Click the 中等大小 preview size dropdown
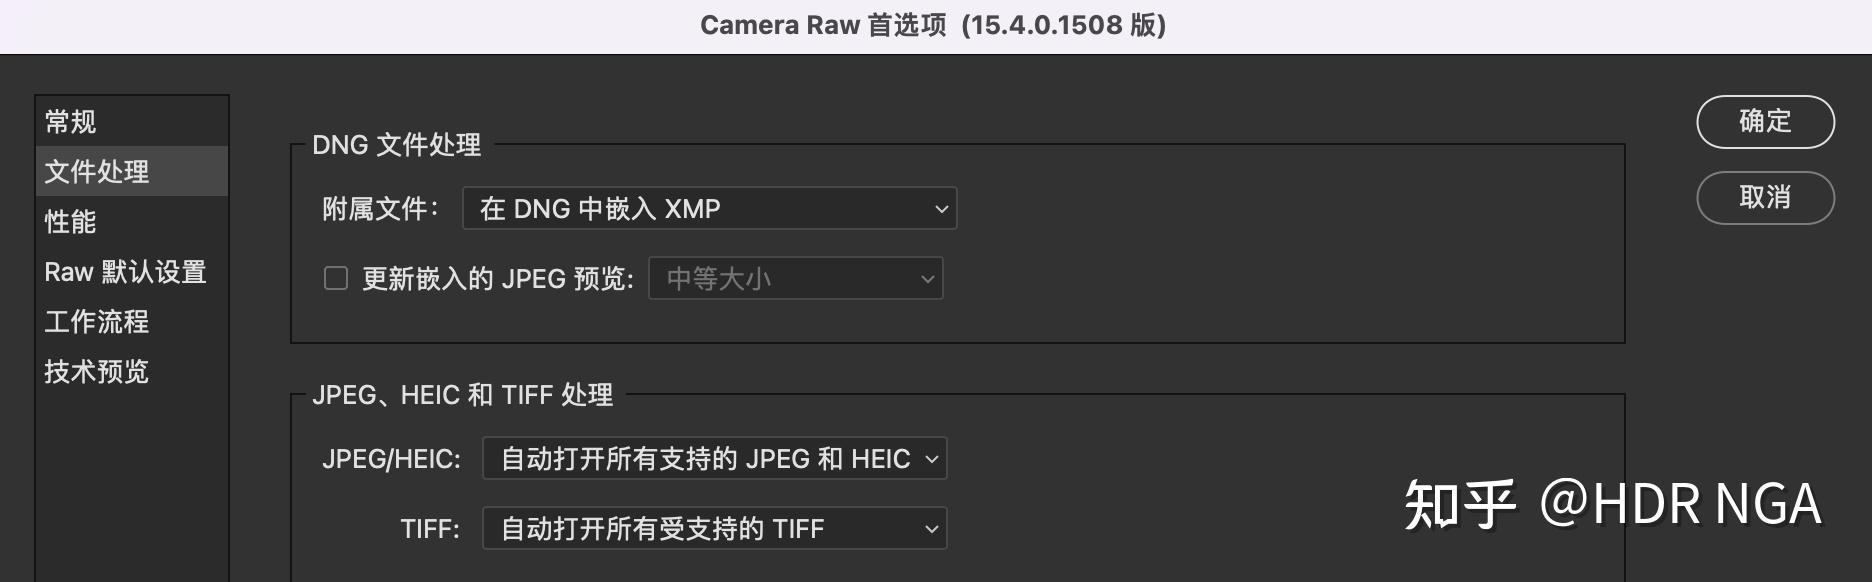1872x582 pixels. pyautogui.click(x=795, y=278)
